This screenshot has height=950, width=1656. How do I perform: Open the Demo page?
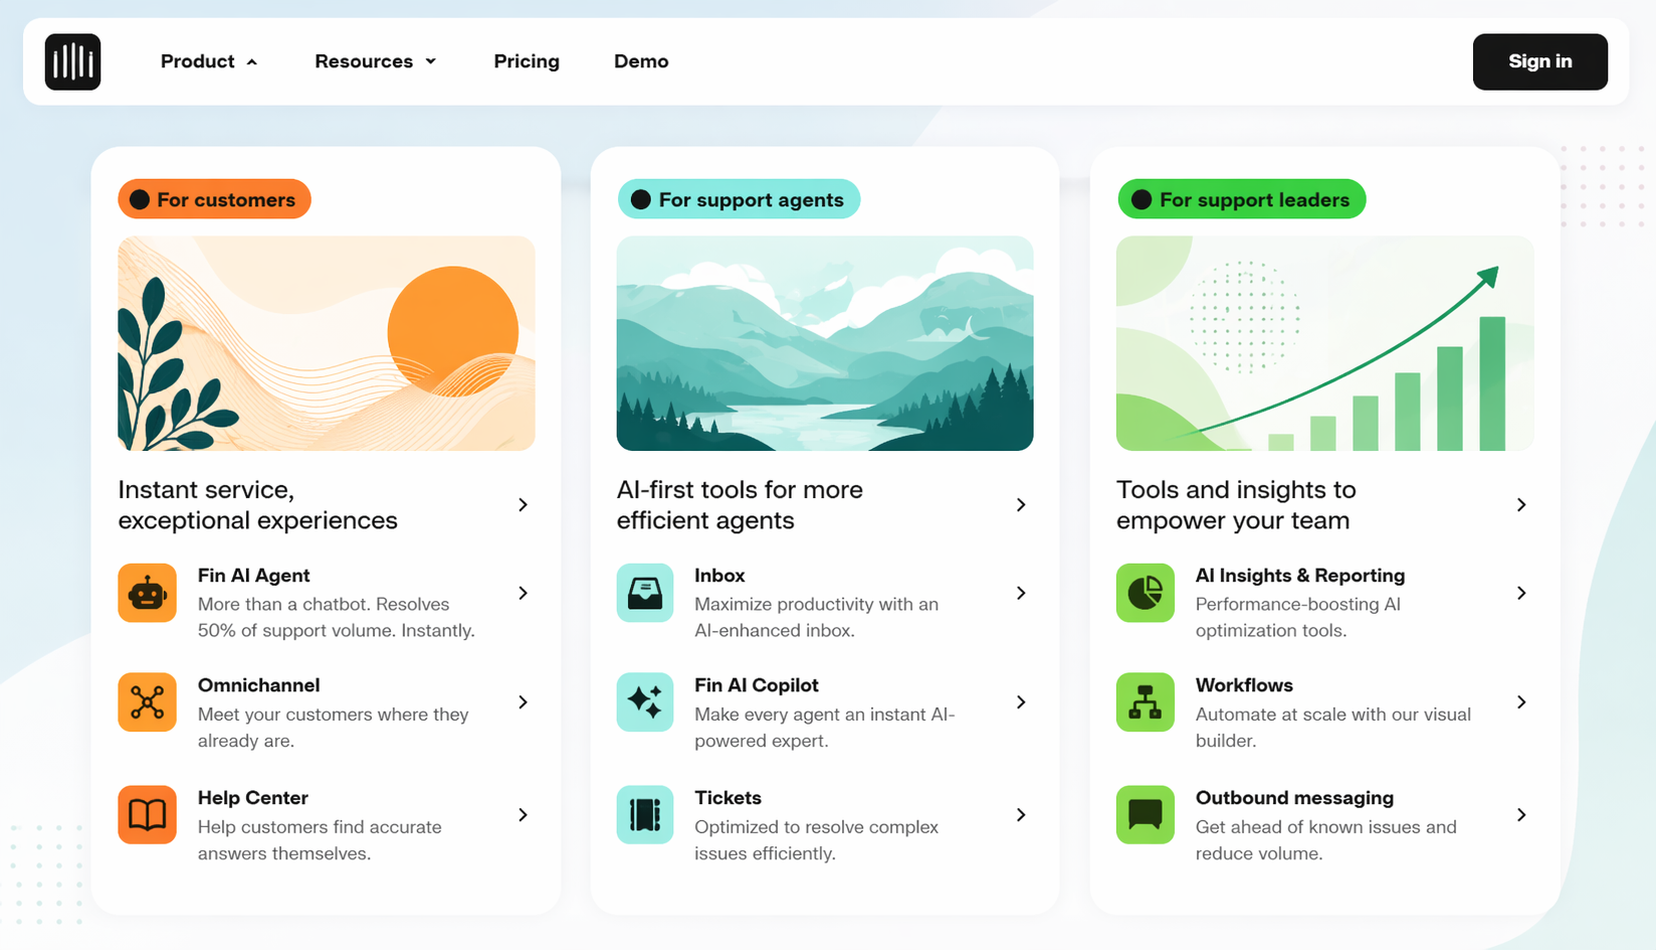point(641,61)
